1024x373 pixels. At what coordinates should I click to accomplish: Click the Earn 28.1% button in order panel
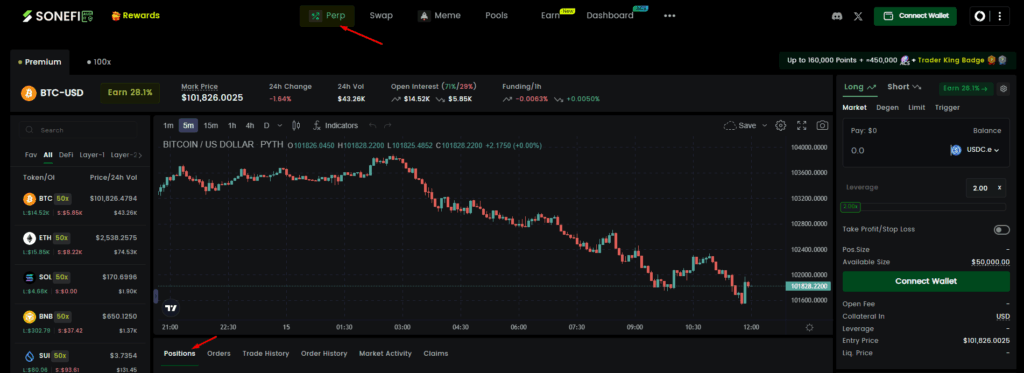coord(966,88)
